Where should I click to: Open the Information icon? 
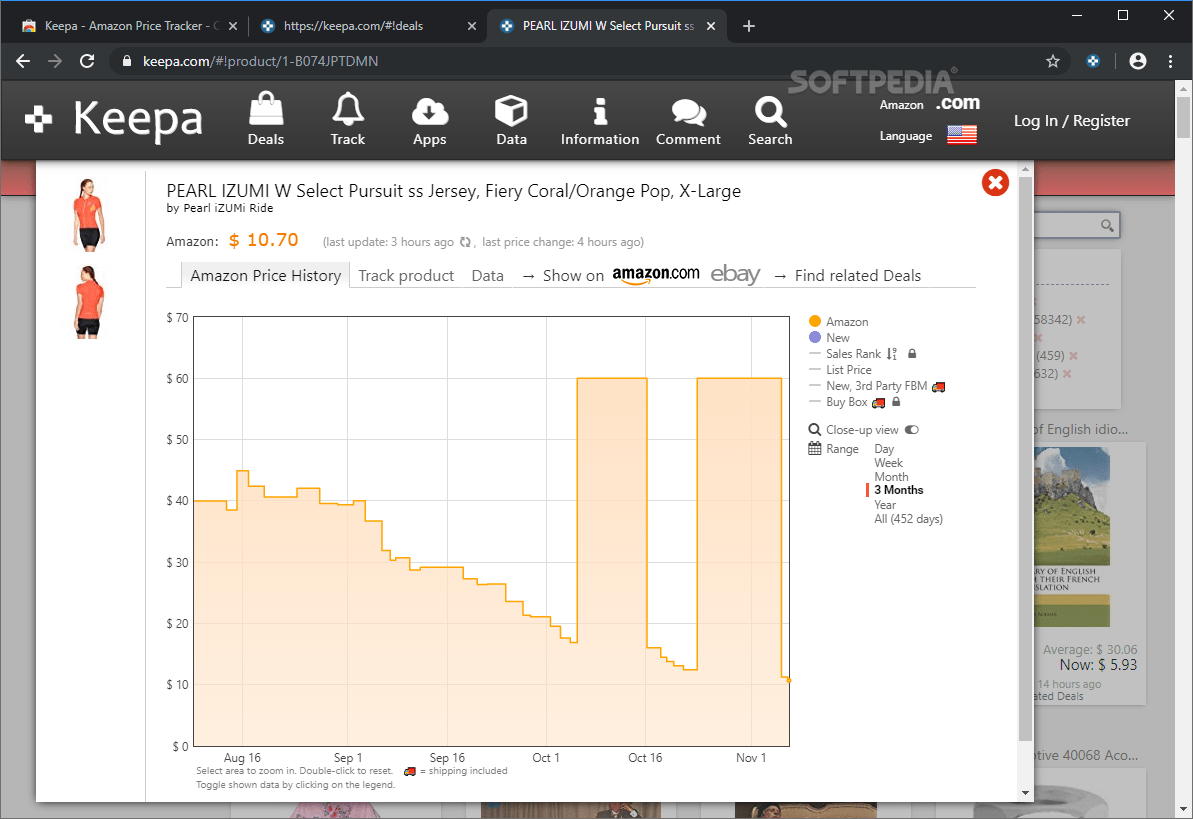(x=600, y=120)
